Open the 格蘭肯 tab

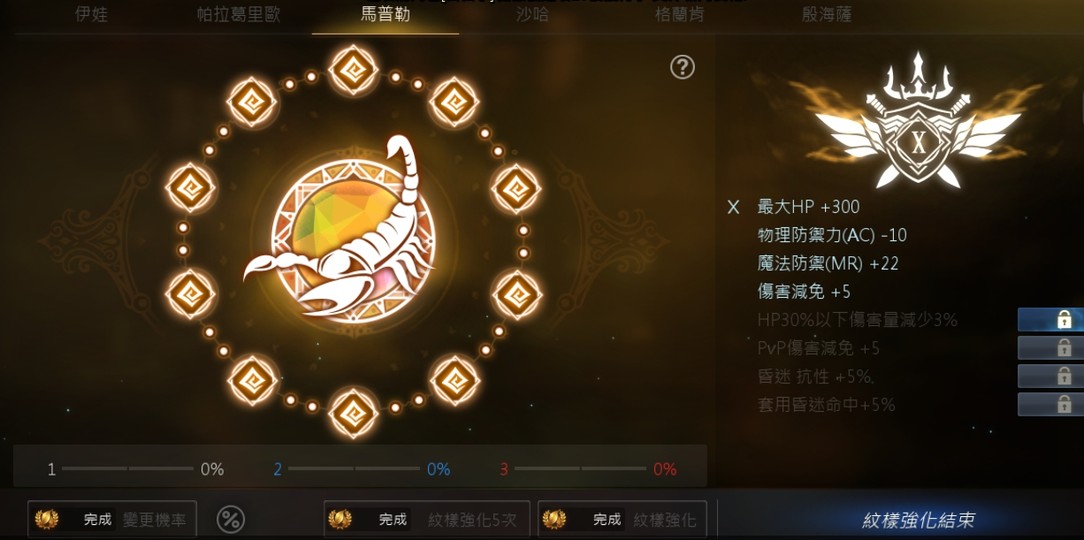(x=680, y=15)
